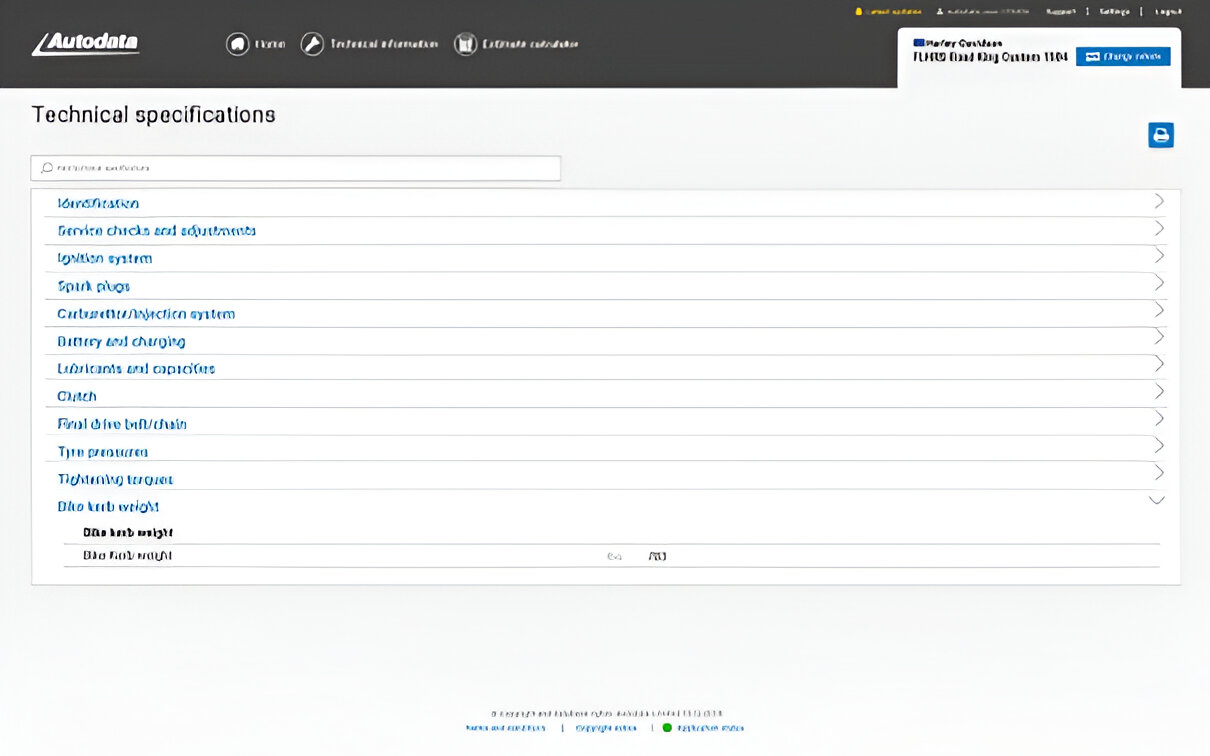Click the Change vehicle button
Viewport: 1210px width, 756px height.
coord(1123,57)
